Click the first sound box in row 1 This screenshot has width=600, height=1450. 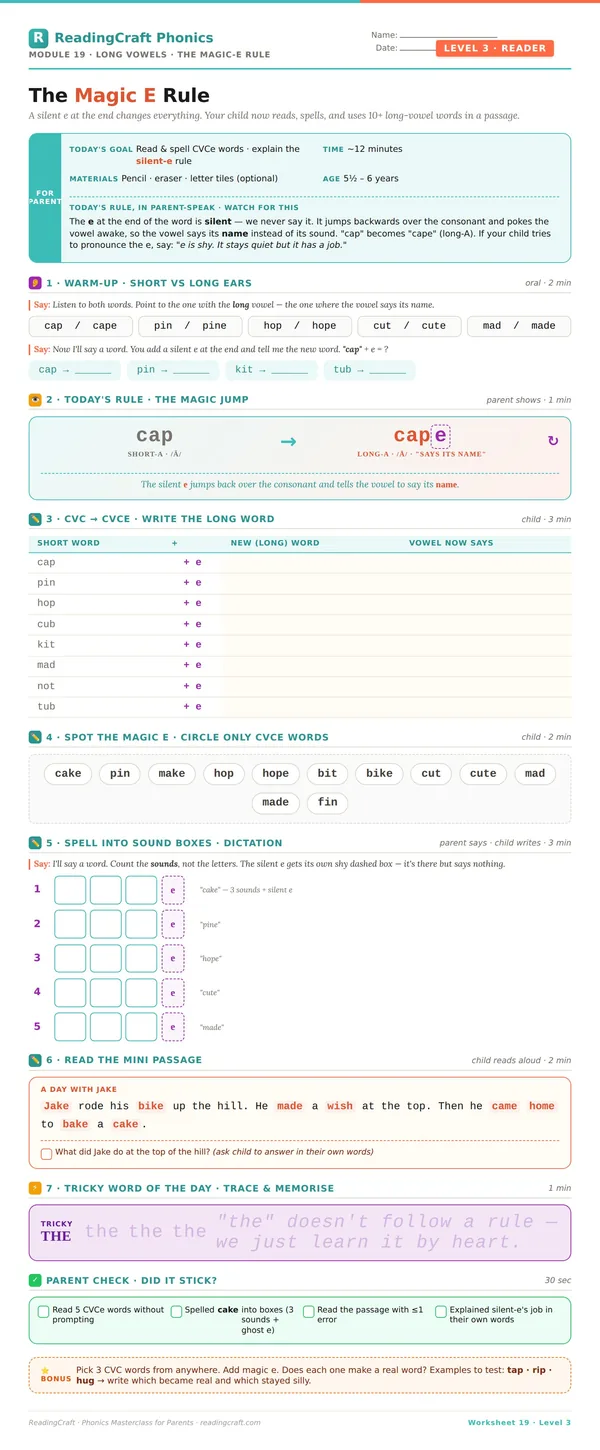pos(70,890)
